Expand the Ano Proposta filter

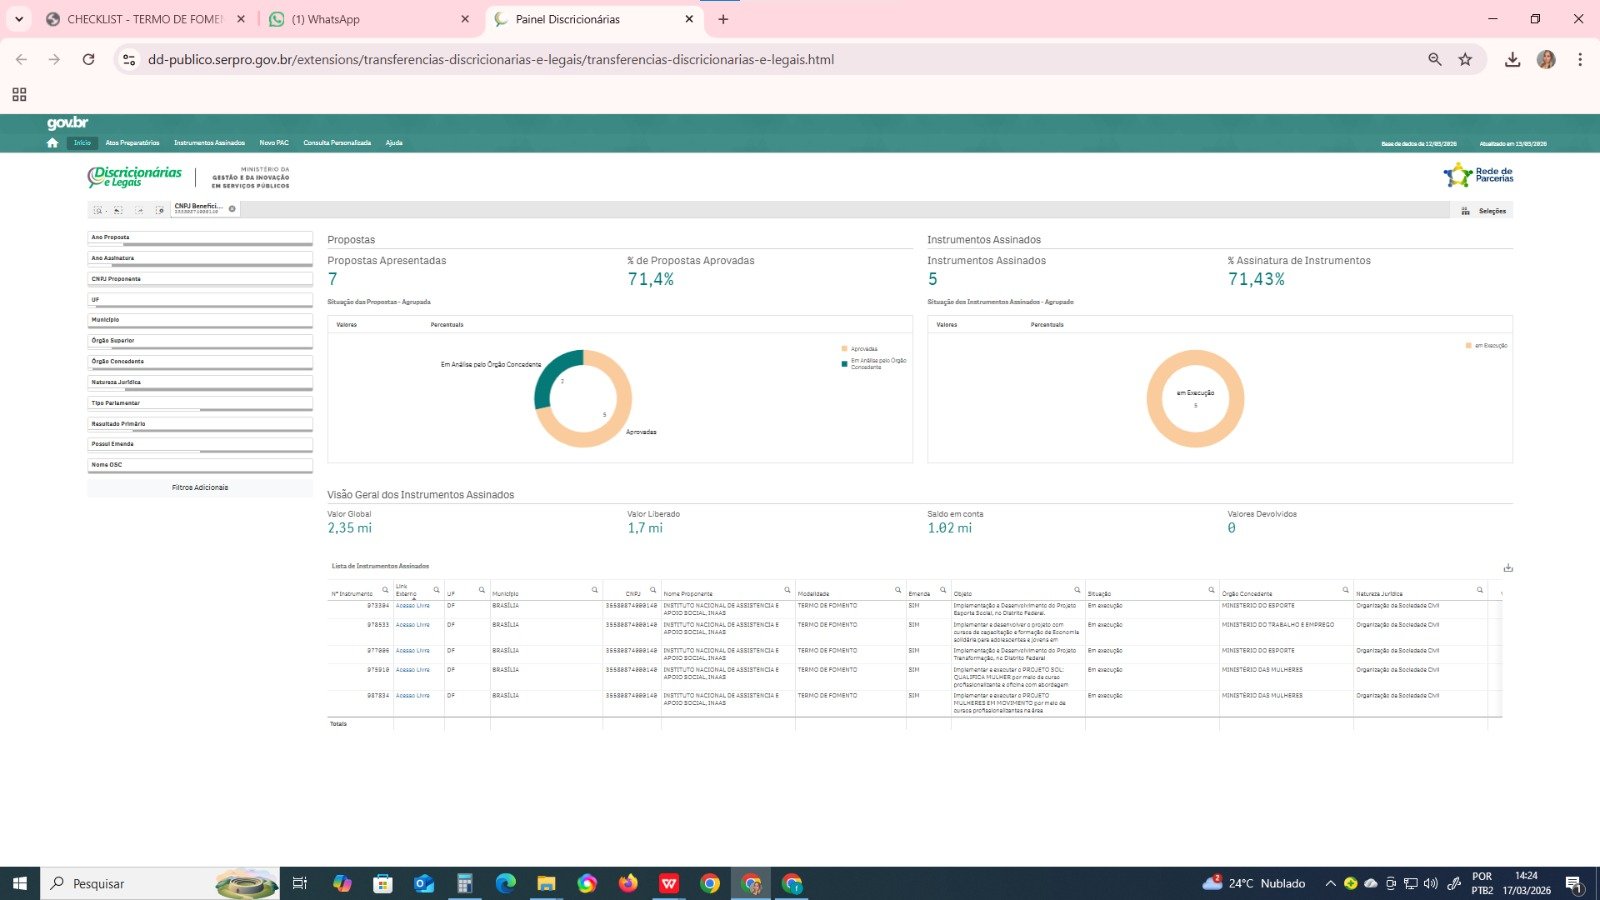coord(200,238)
